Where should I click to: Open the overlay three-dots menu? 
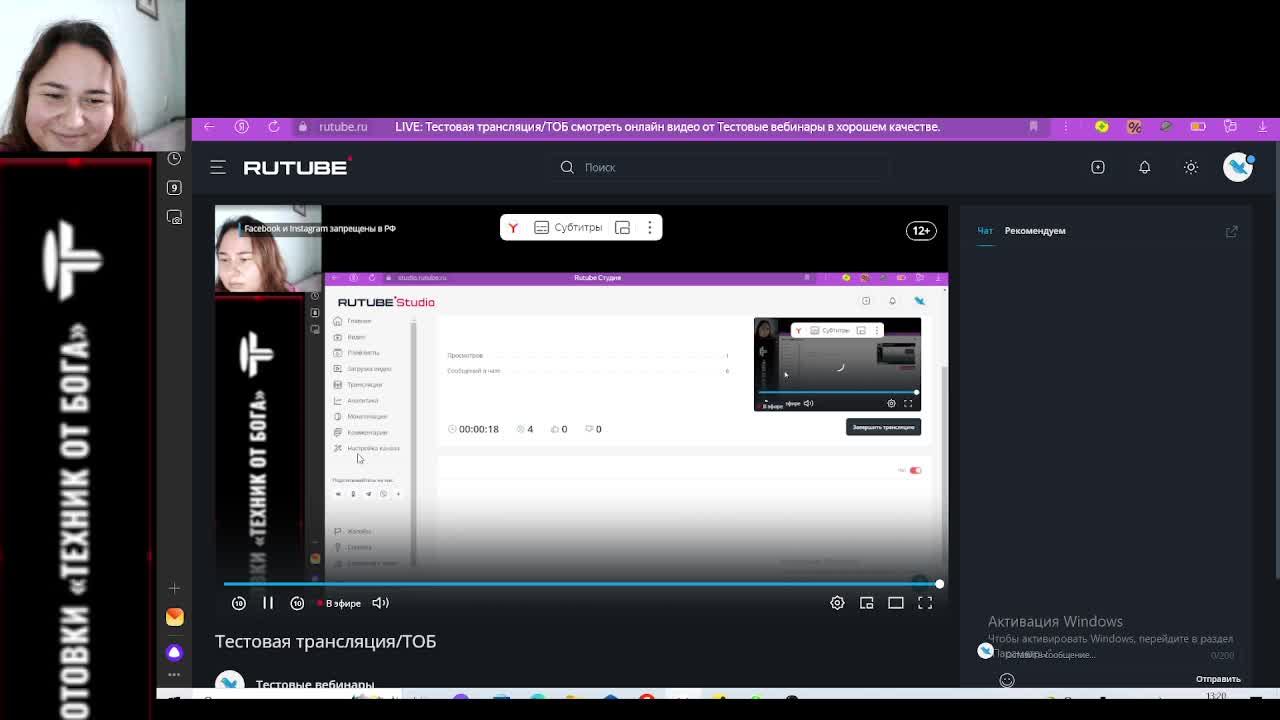click(649, 228)
